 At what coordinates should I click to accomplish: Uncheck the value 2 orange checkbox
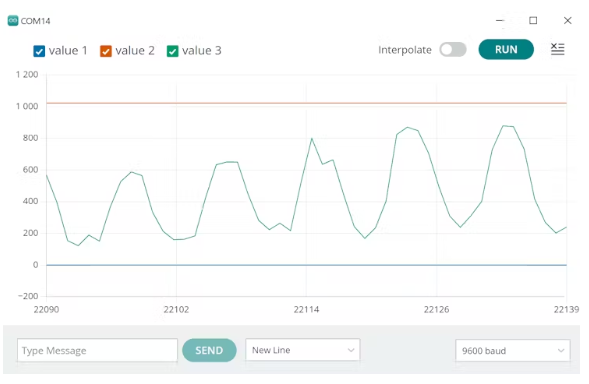pos(106,51)
